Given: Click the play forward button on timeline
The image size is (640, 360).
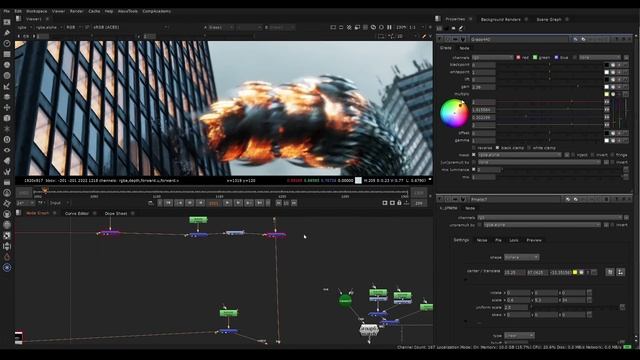Looking at the screenshot, I should pos(227,203).
